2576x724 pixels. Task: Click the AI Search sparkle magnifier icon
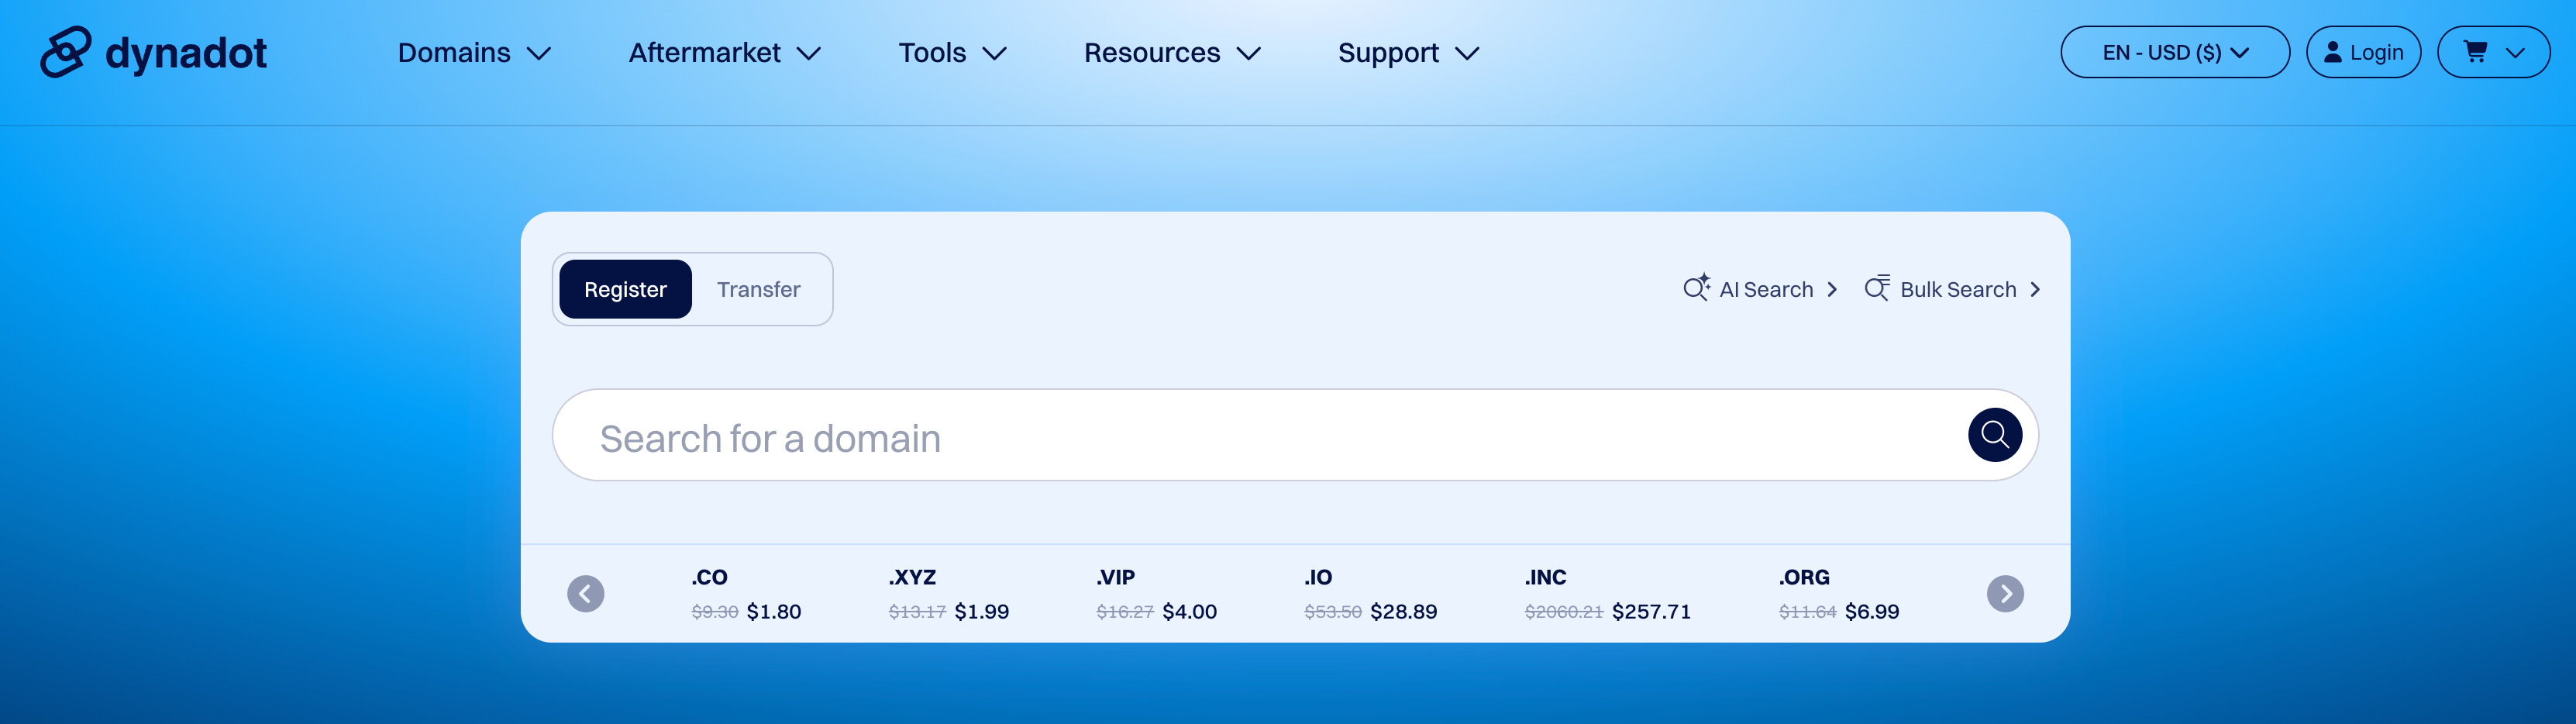(1696, 288)
